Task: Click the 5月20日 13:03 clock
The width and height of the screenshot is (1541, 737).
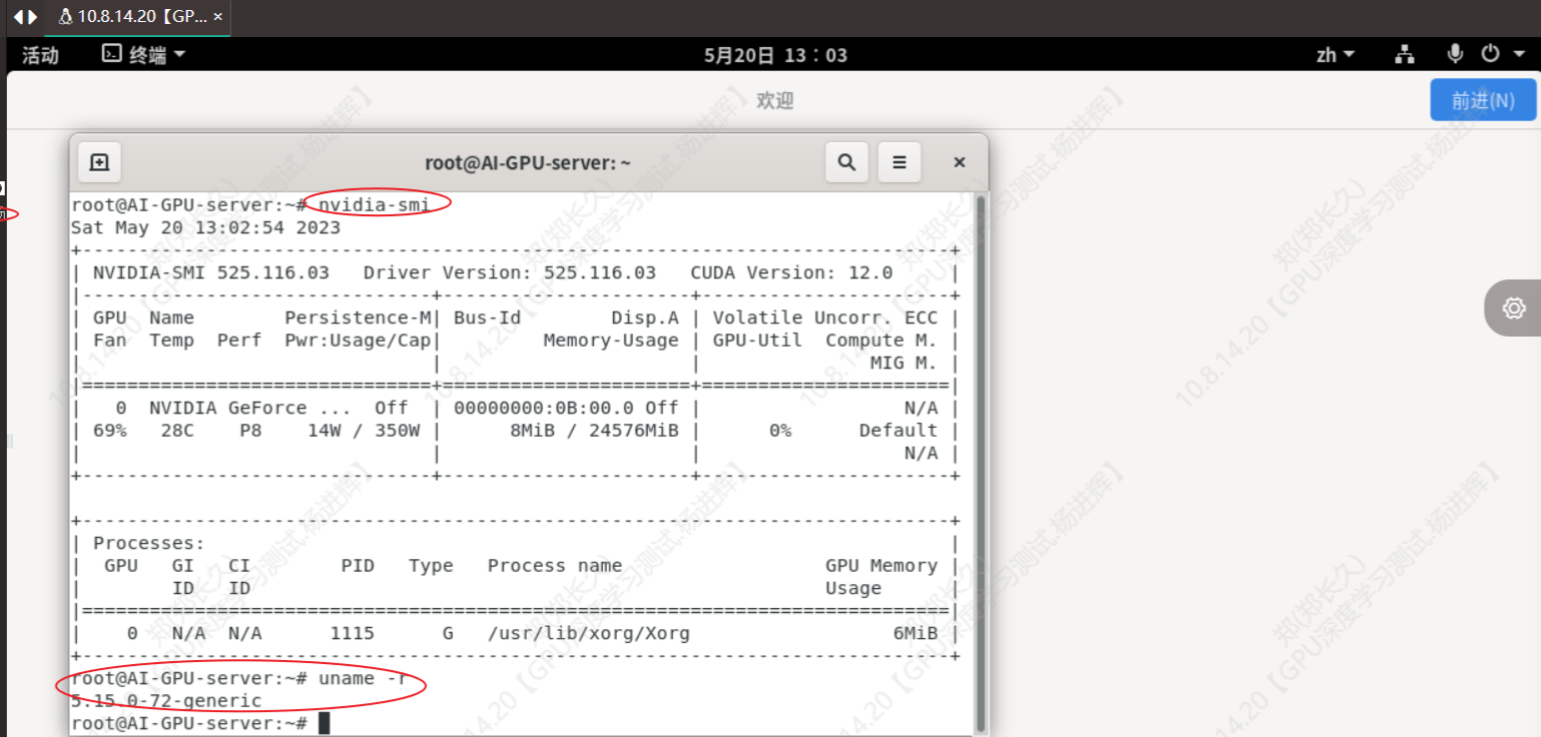Action: 775,55
